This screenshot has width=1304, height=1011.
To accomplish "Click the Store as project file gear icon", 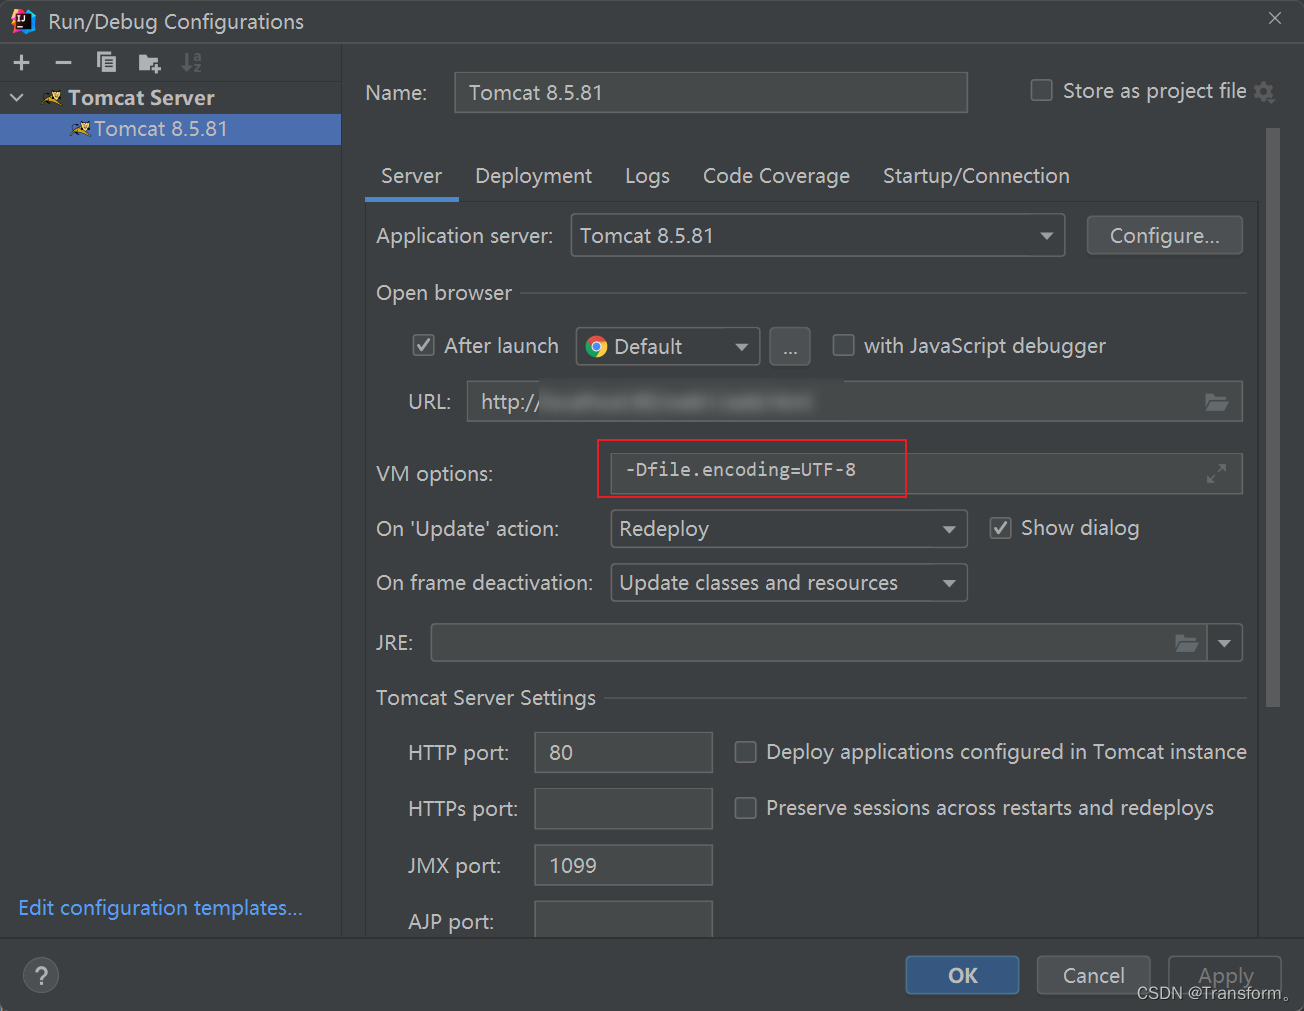I will 1264,92.
